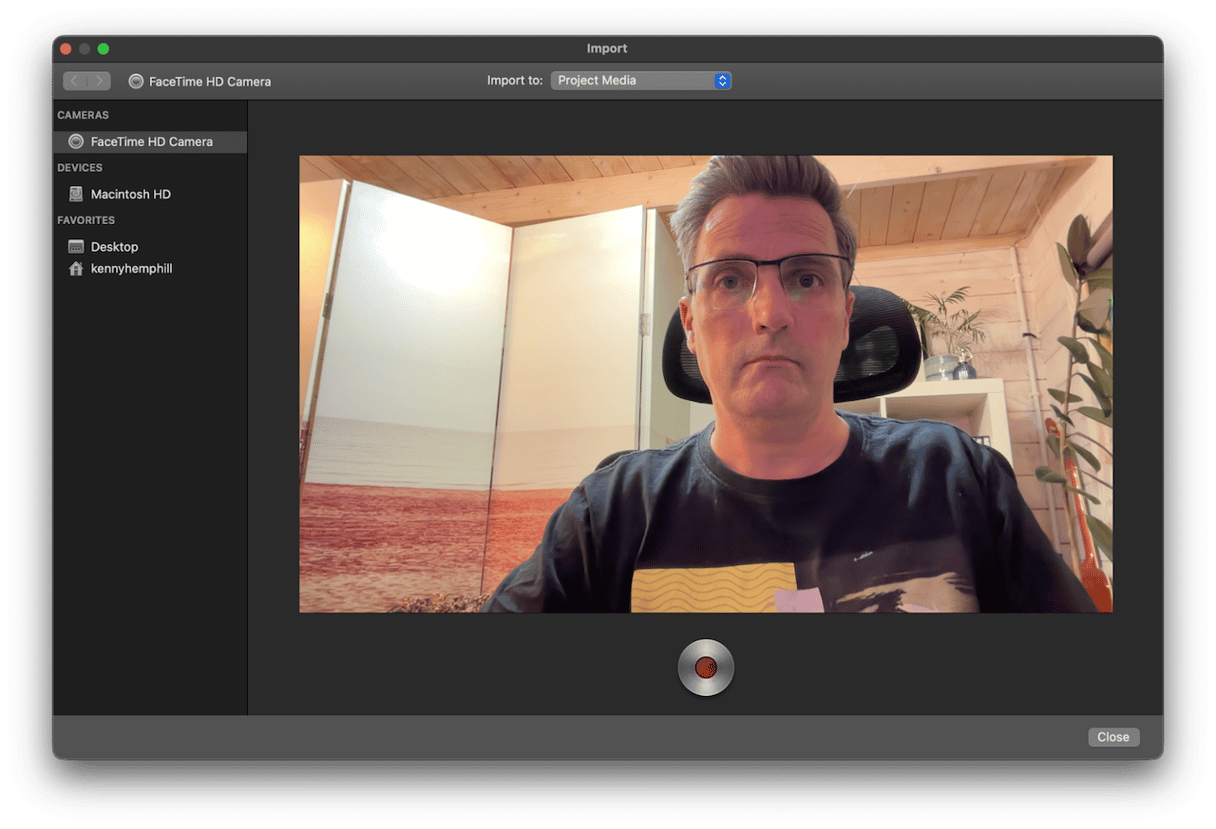Image resolution: width=1216 pixels, height=829 pixels.
Task: Select the kennyhemphill label in sidebar
Action: 132,269
